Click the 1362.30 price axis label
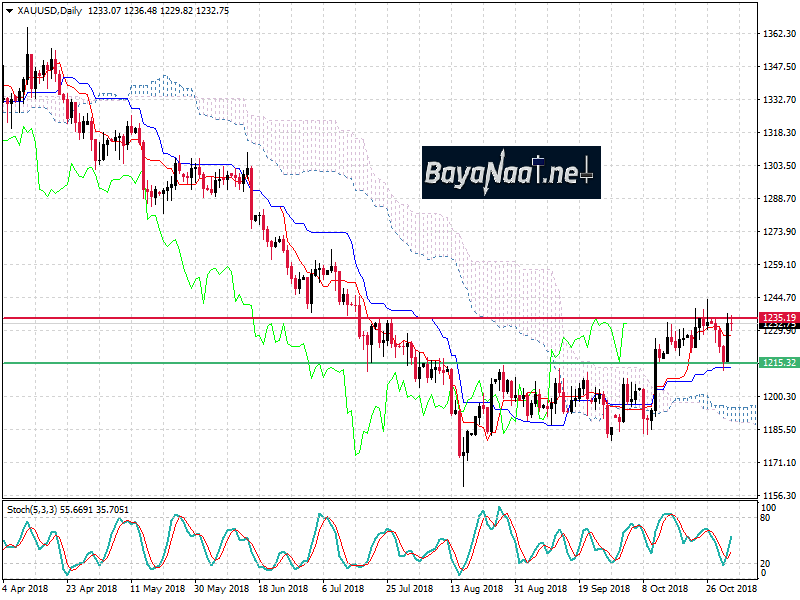The image size is (800, 600). coord(776,34)
